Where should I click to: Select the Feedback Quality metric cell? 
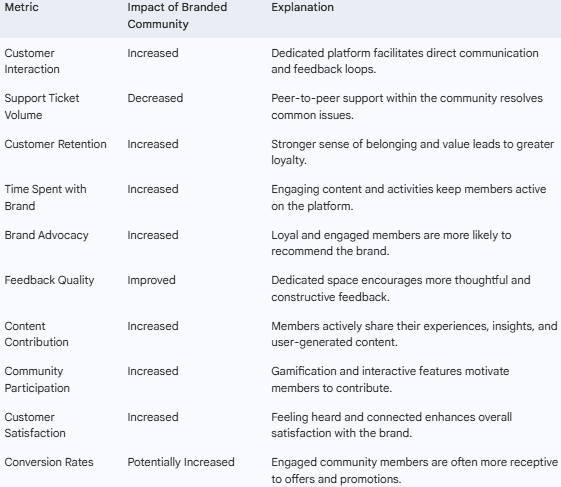(49, 280)
